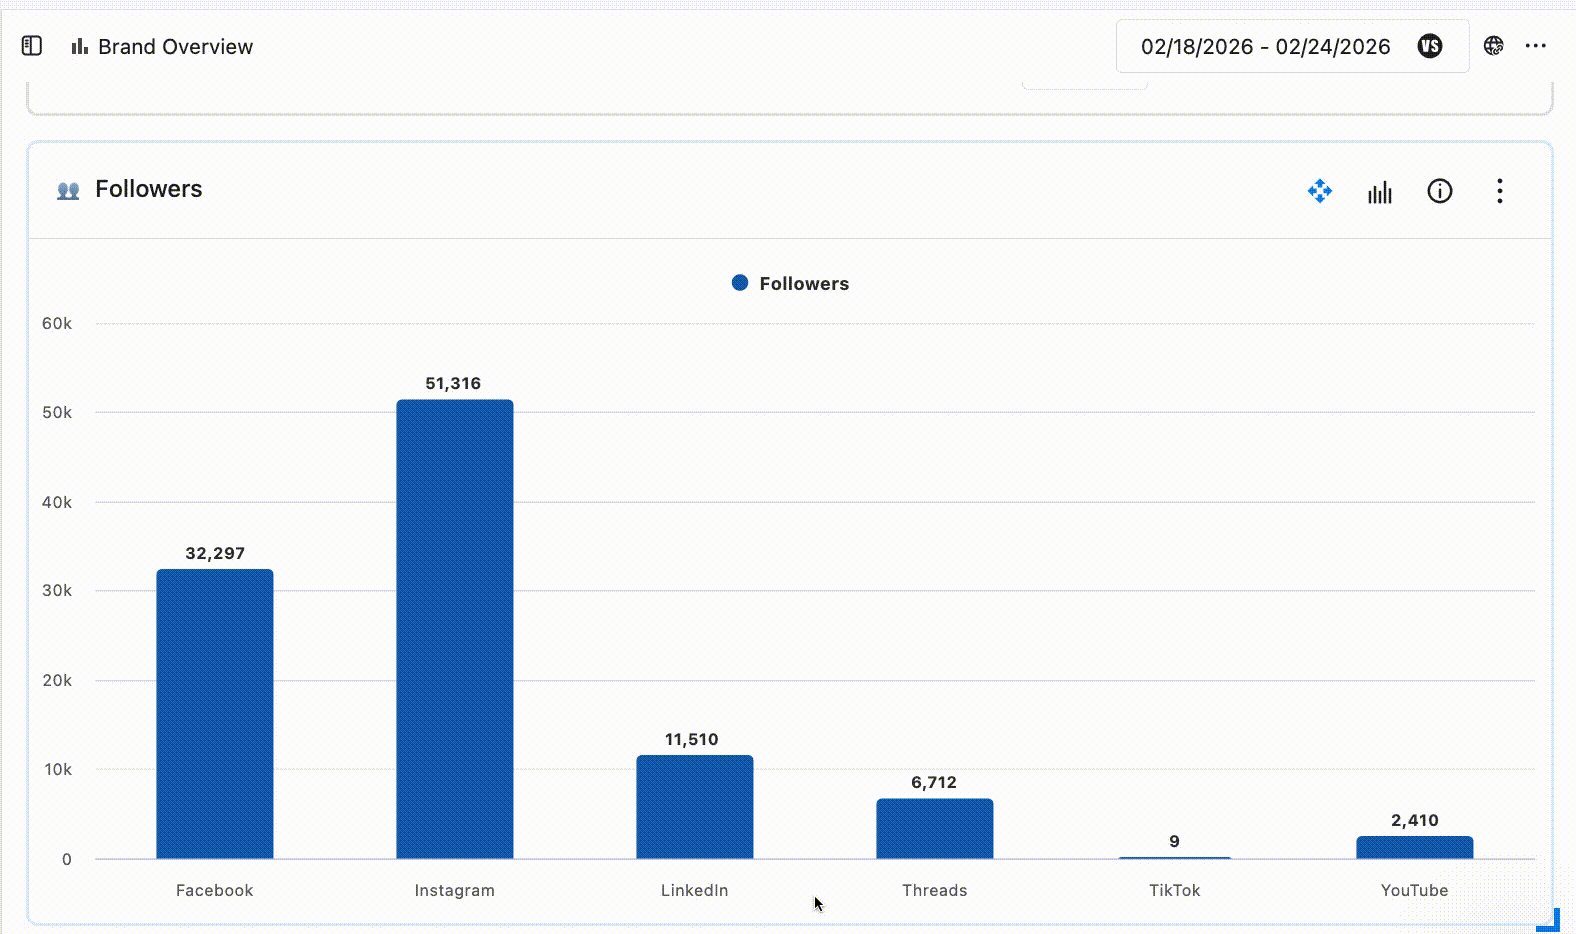Click the globe icon in header
This screenshot has height=934, width=1576.
[1493, 46]
